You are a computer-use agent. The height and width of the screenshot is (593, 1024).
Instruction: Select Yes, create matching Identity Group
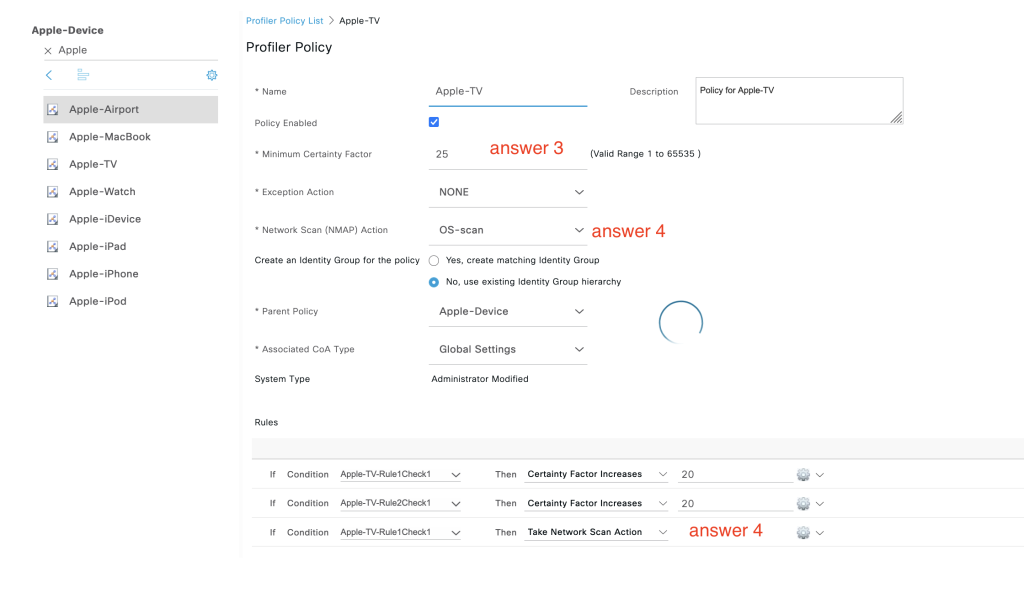(434, 260)
